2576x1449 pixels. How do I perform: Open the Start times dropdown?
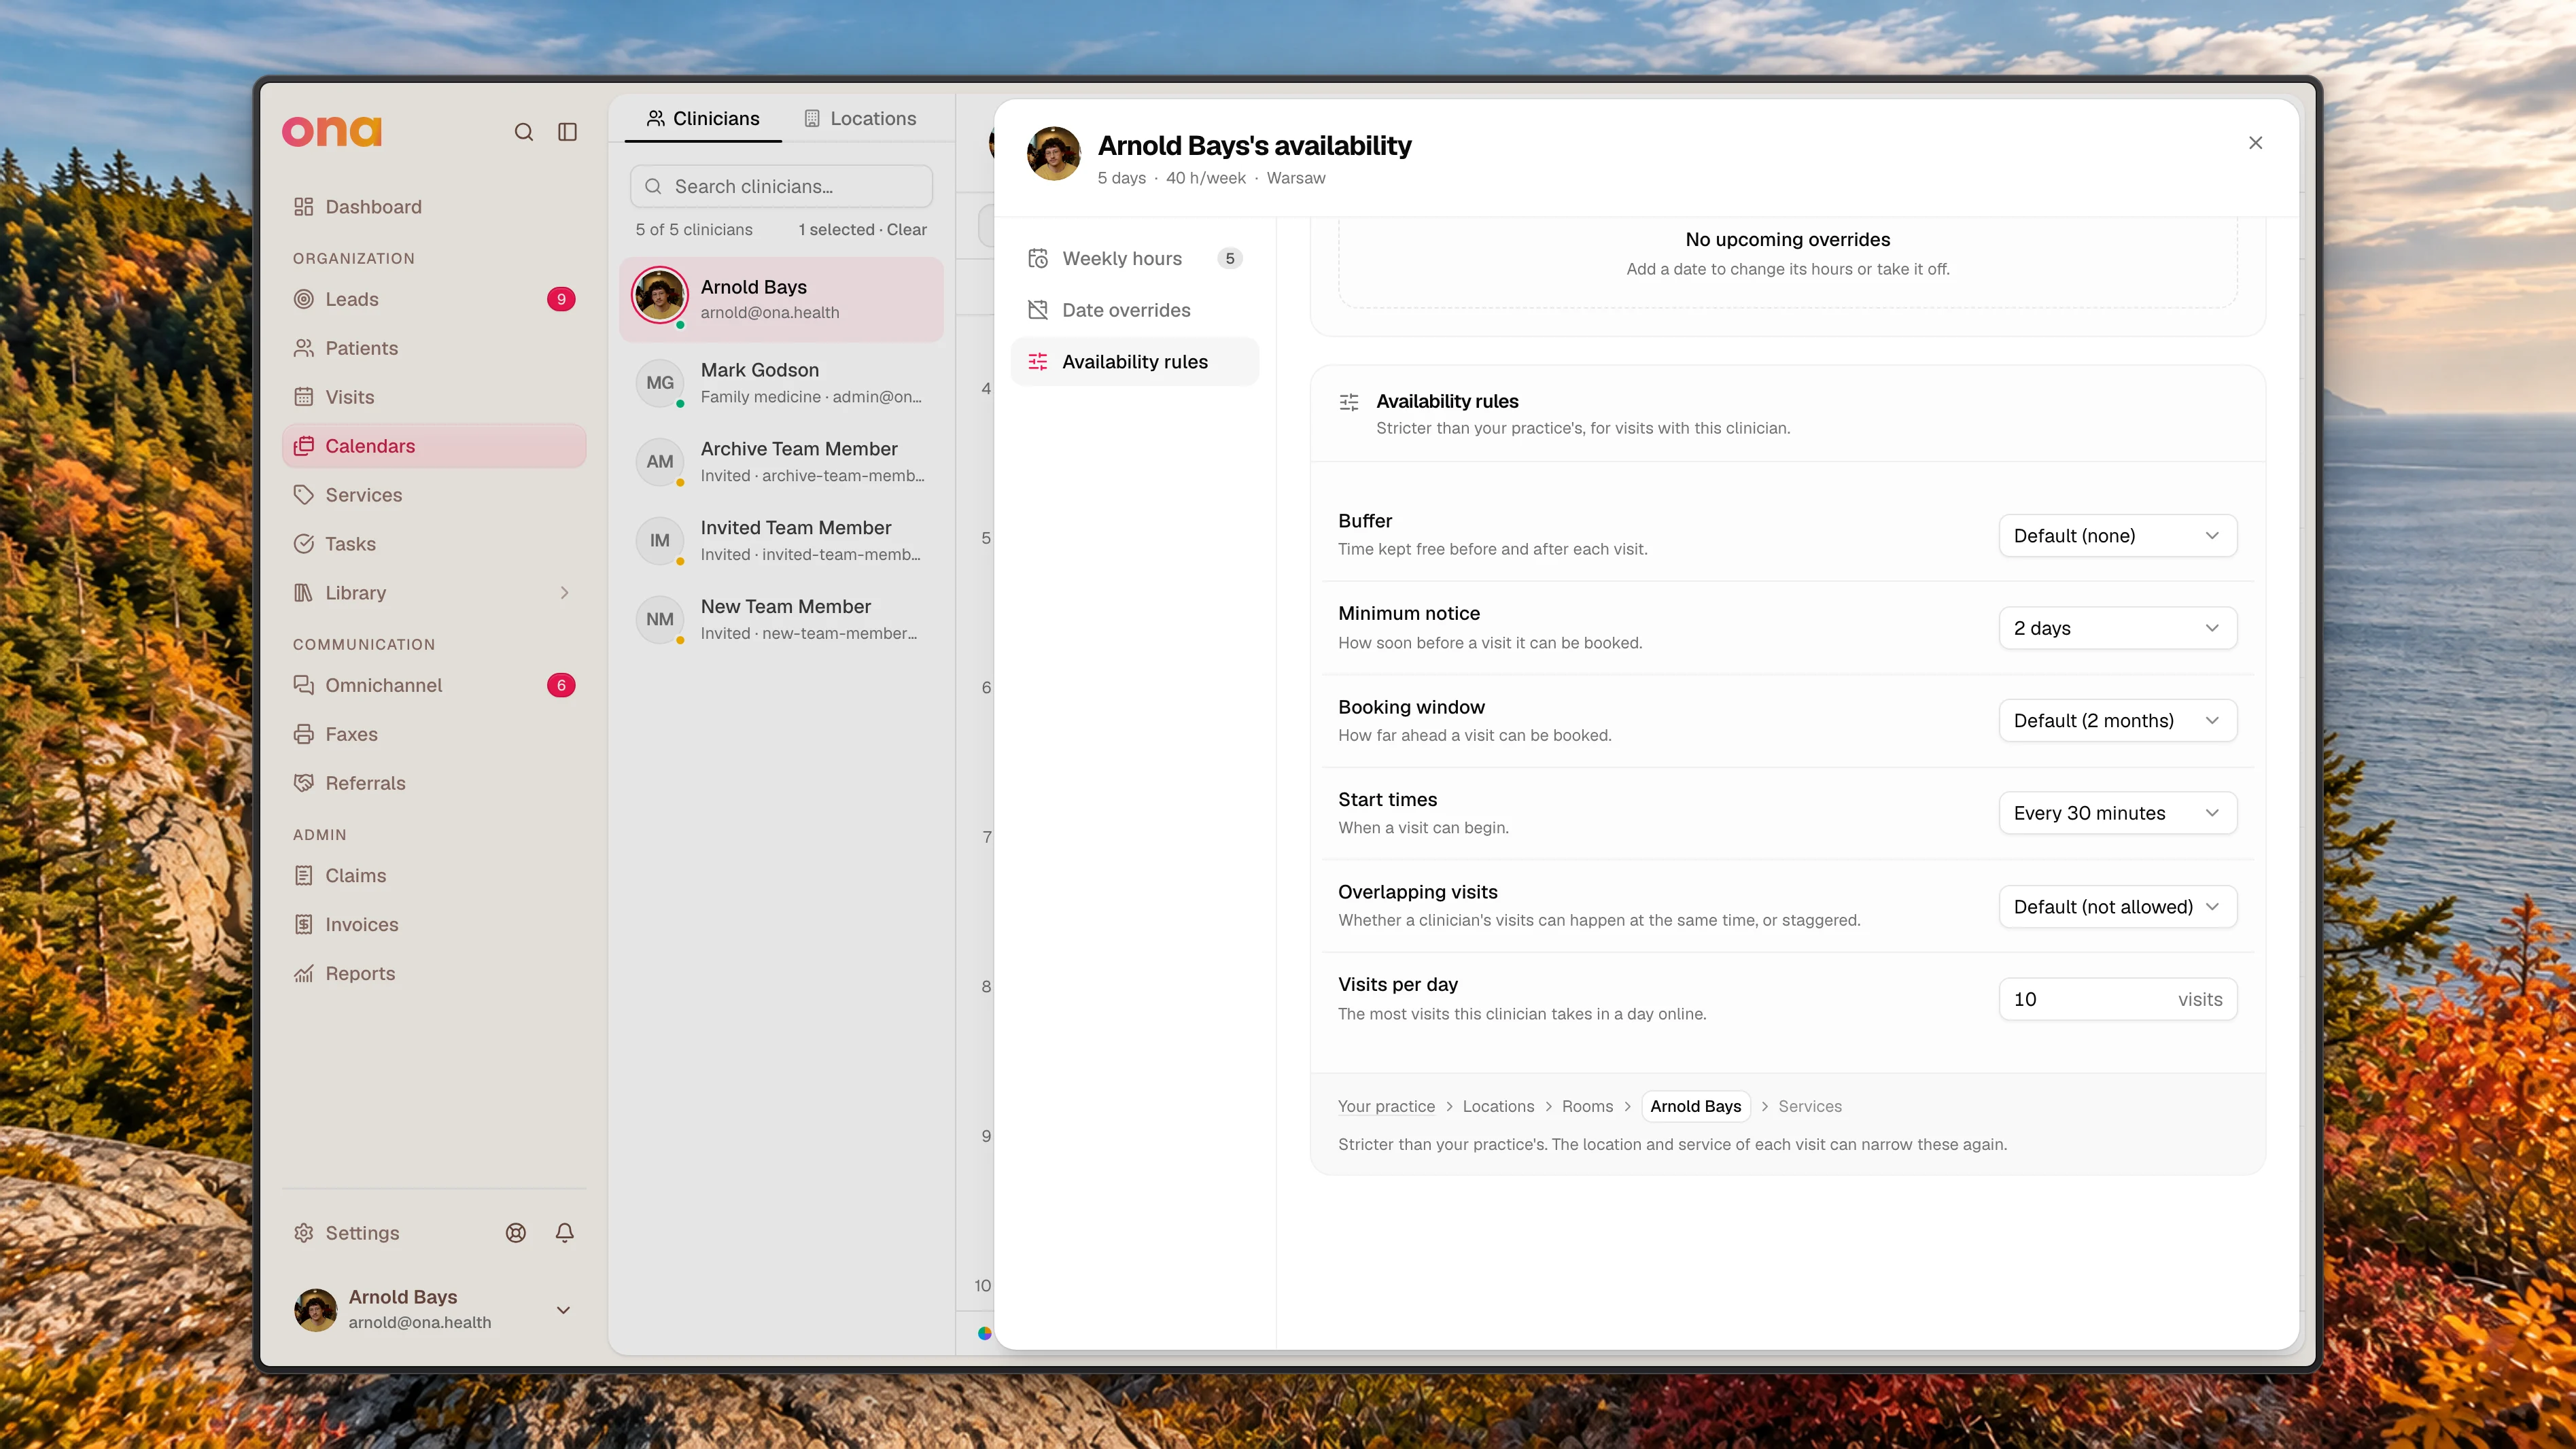click(2117, 813)
